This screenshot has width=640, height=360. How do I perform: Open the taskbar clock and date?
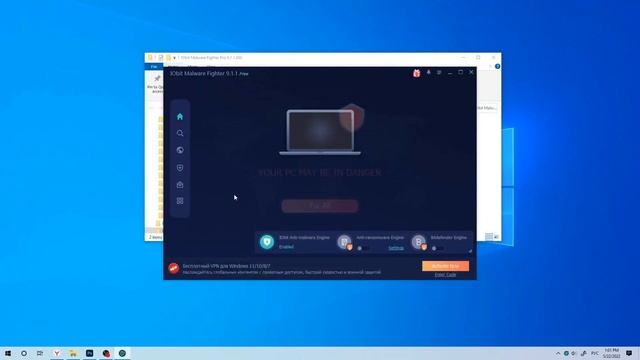pyautogui.click(x=611, y=353)
